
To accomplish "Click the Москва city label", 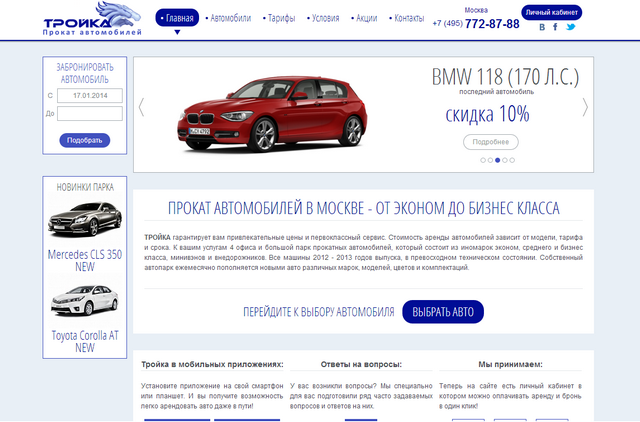I will 476,10.
